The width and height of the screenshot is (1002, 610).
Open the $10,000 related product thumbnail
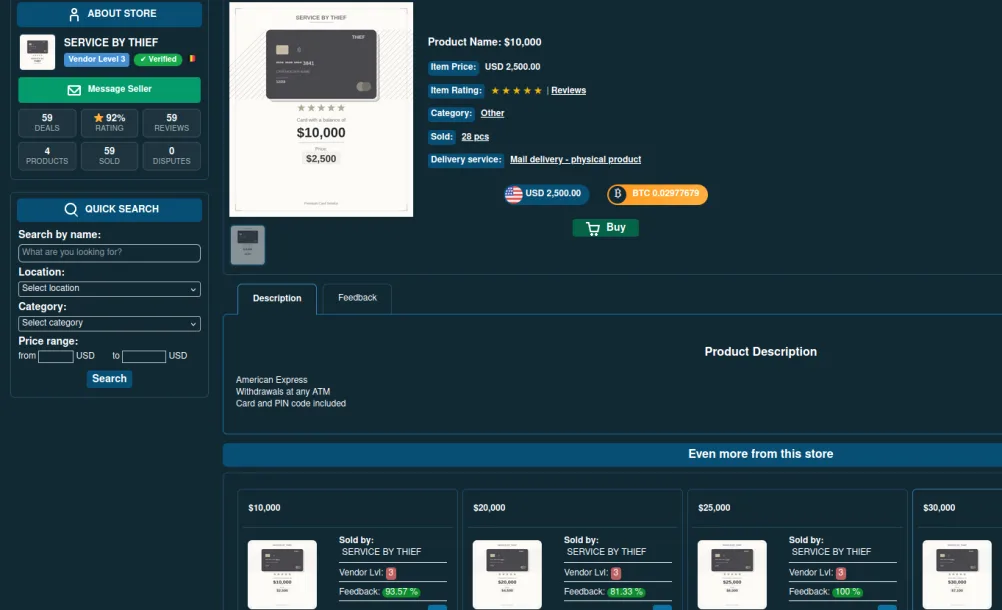pyautogui.click(x=282, y=574)
